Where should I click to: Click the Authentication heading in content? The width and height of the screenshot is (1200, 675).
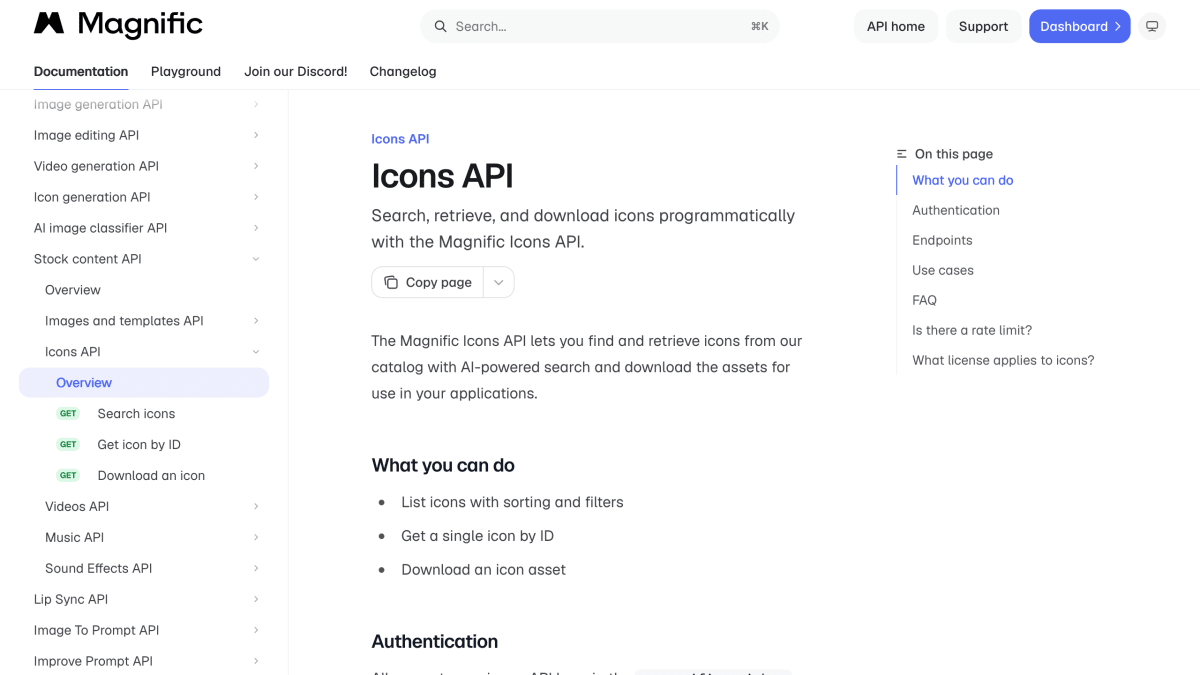[435, 641]
